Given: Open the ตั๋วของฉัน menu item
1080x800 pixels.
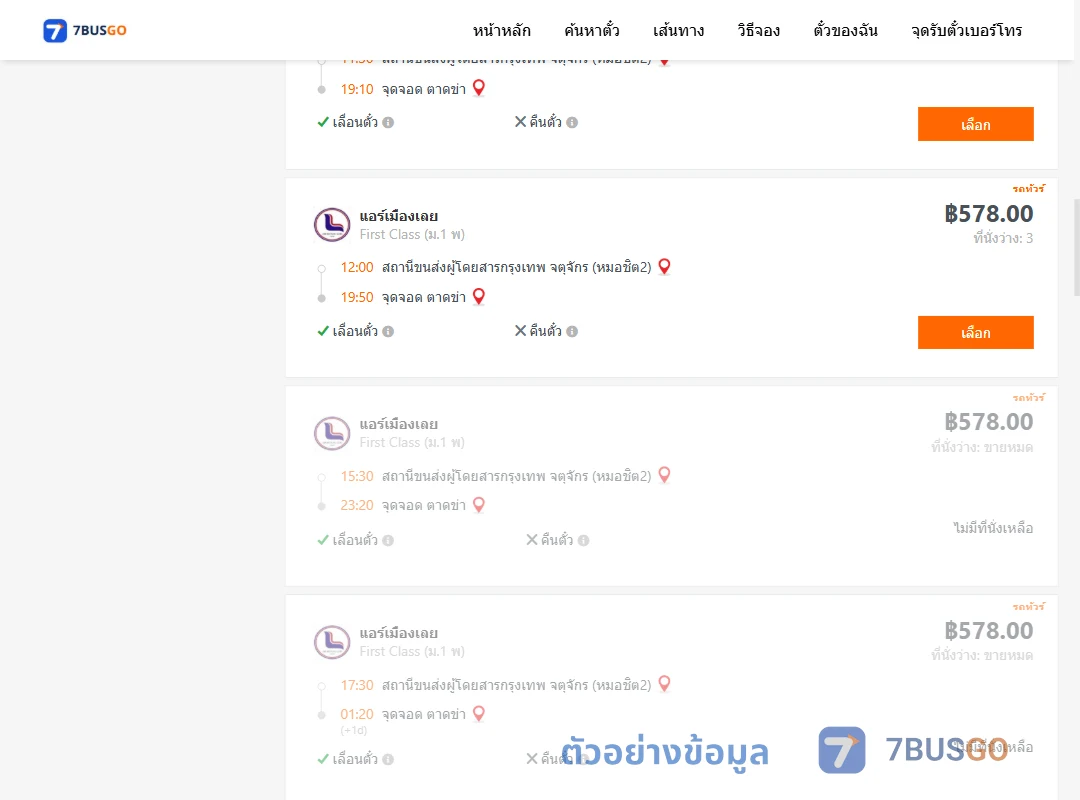Looking at the screenshot, I should click(845, 30).
